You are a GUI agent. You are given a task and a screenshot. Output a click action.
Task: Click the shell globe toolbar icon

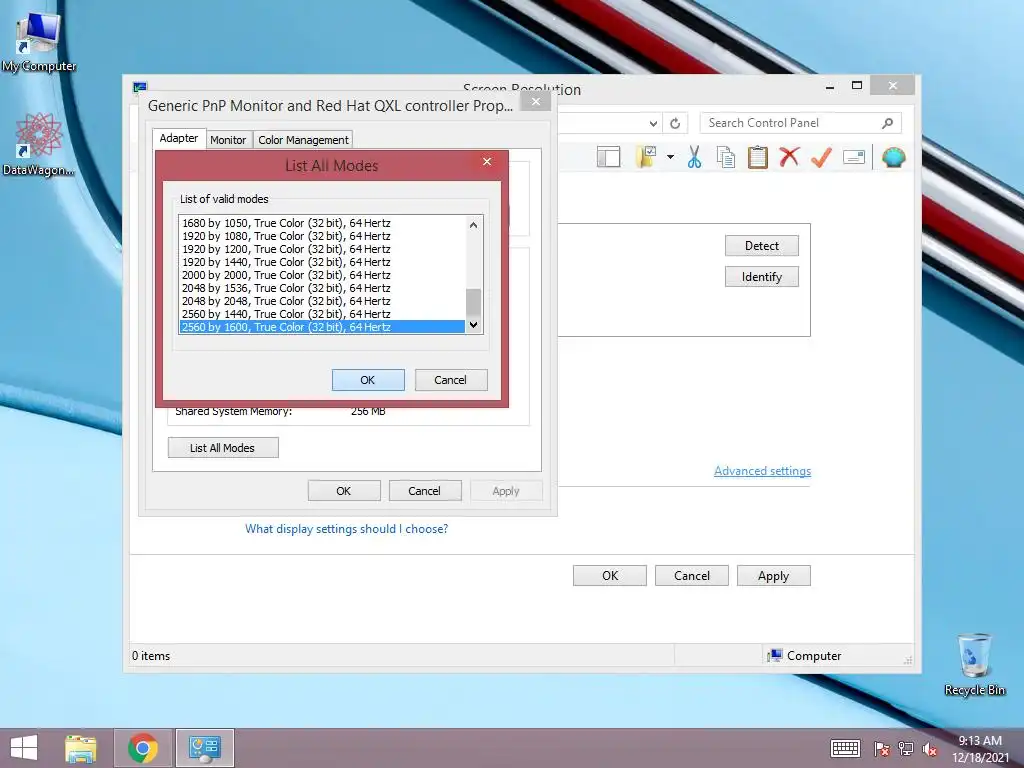tap(893, 157)
